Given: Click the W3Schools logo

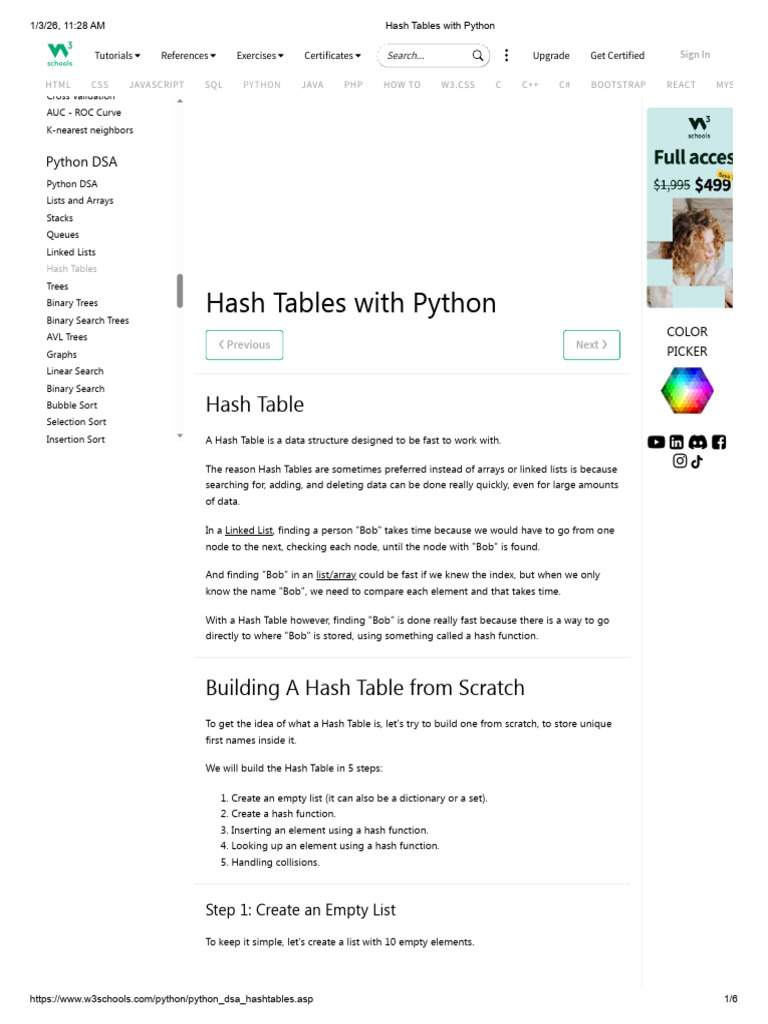Looking at the screenshot, I should click(59, 55).
